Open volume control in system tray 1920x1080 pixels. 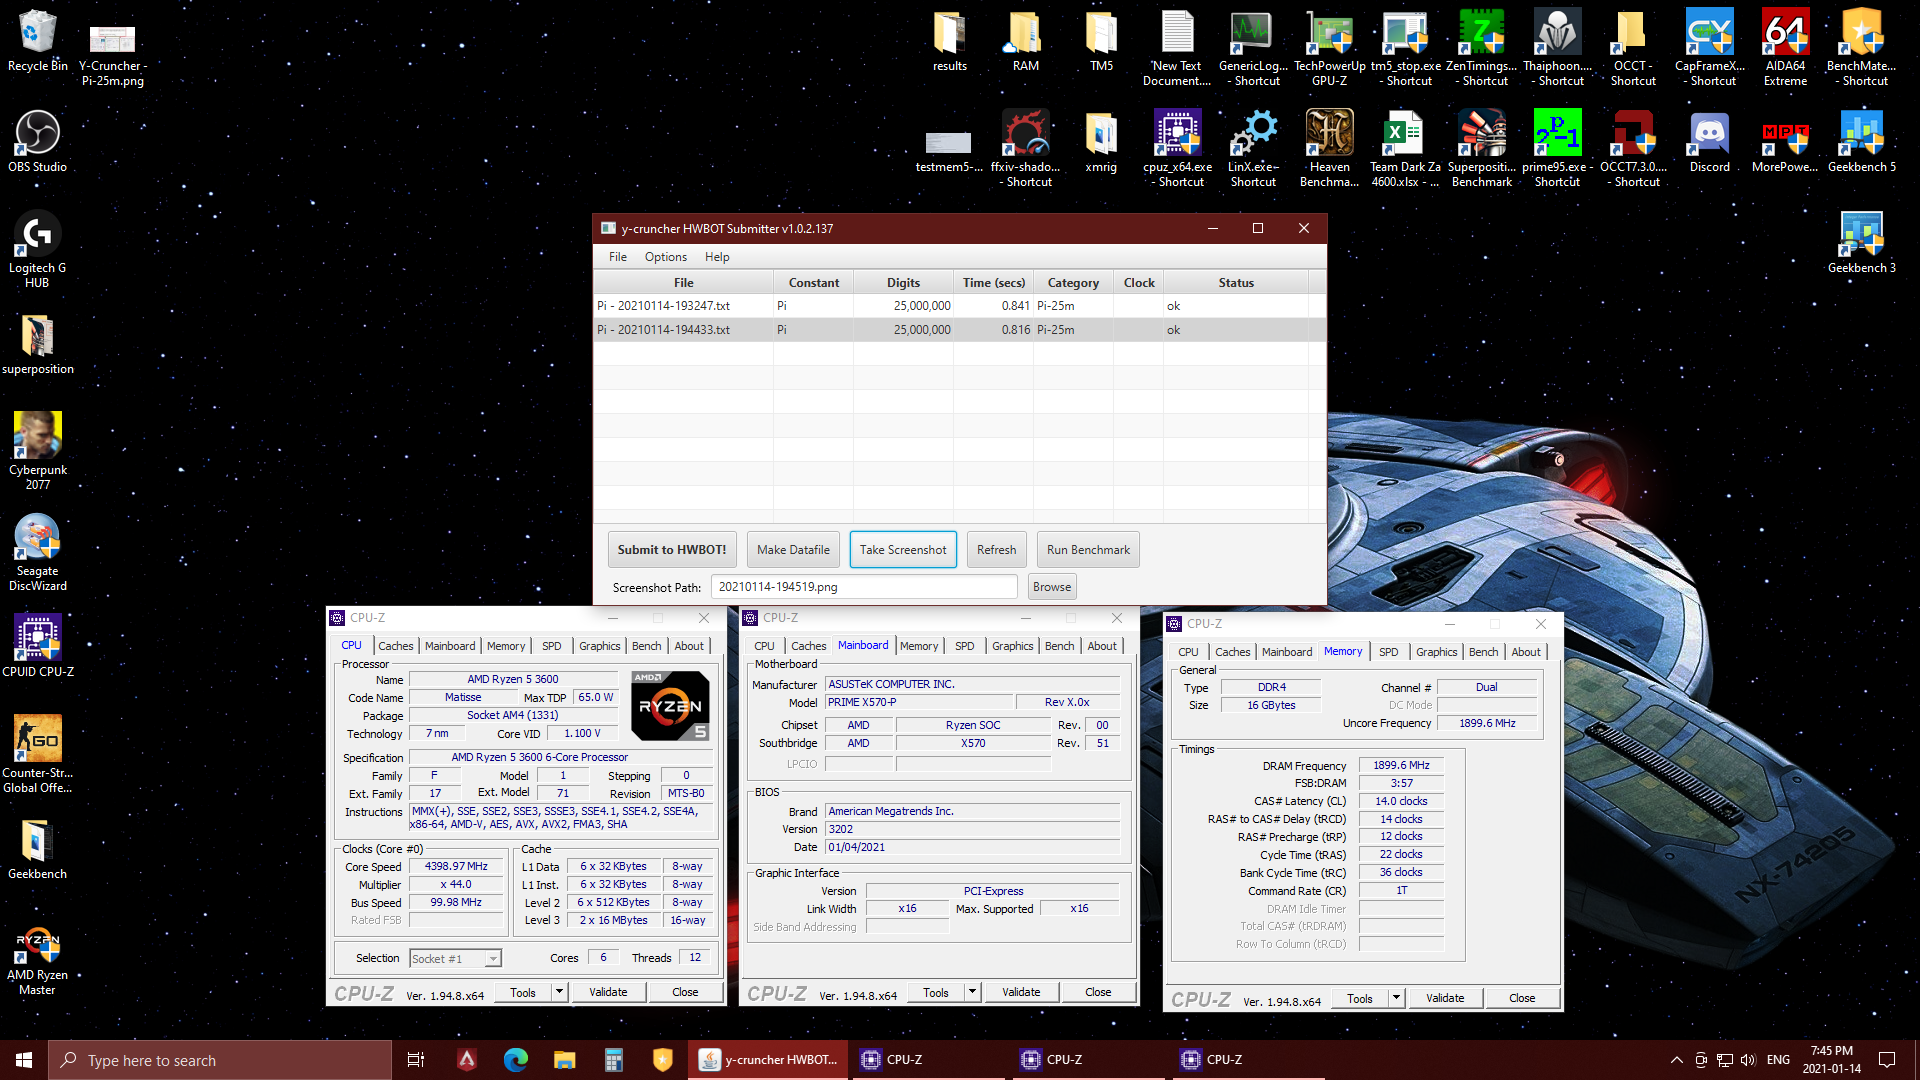pyautogui.click(x=1748, y=1060)
